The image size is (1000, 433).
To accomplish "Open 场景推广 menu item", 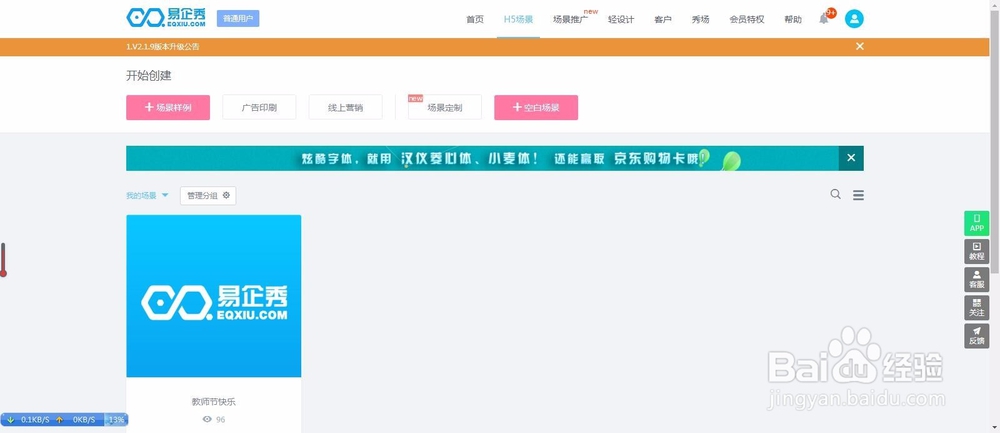I will point(570,19).
